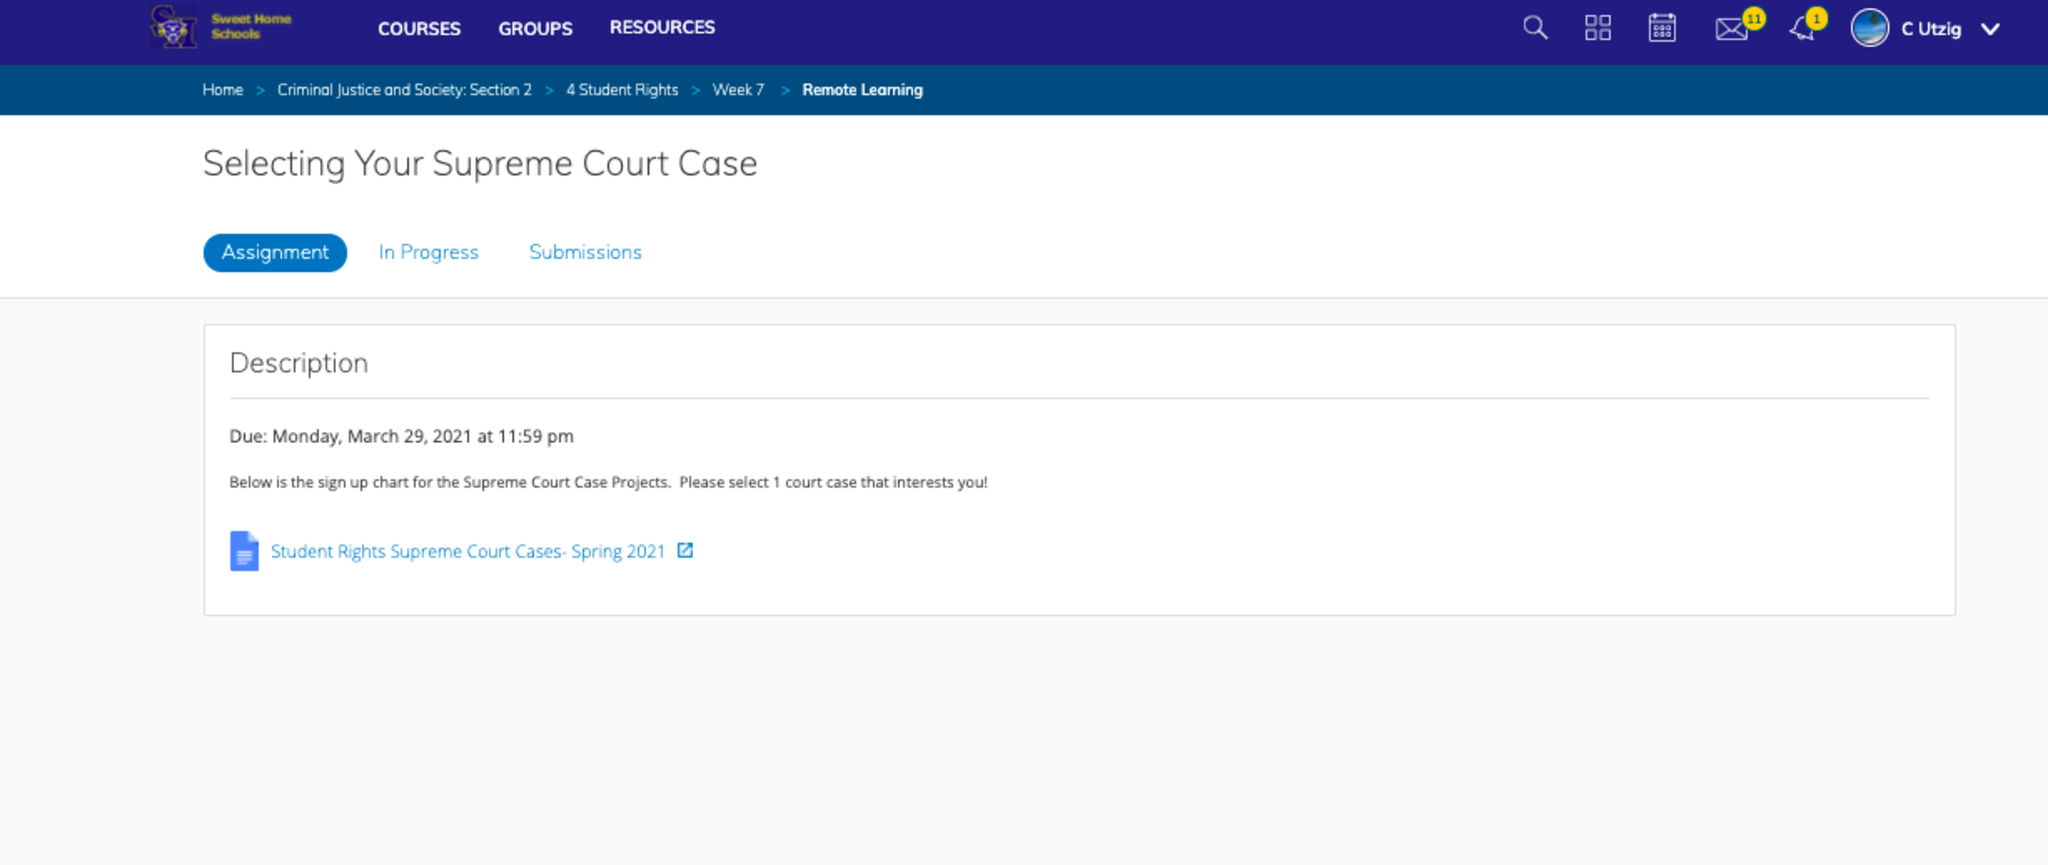Screen dimensions: 2048x865
Task: Go to Home in breadcrumb
Action: point(222,90)
